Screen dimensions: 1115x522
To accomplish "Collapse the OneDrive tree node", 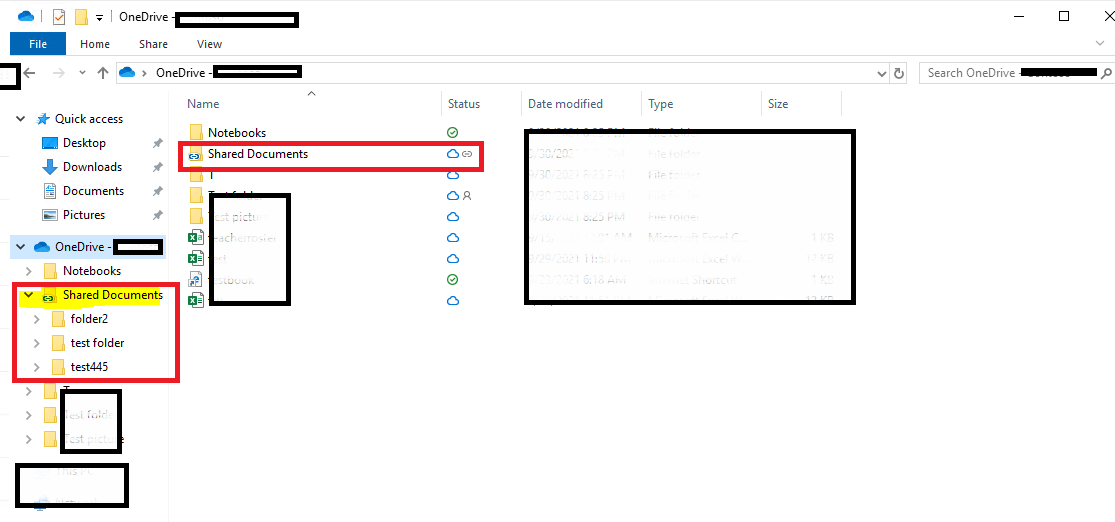I will [x=21, y=247].
